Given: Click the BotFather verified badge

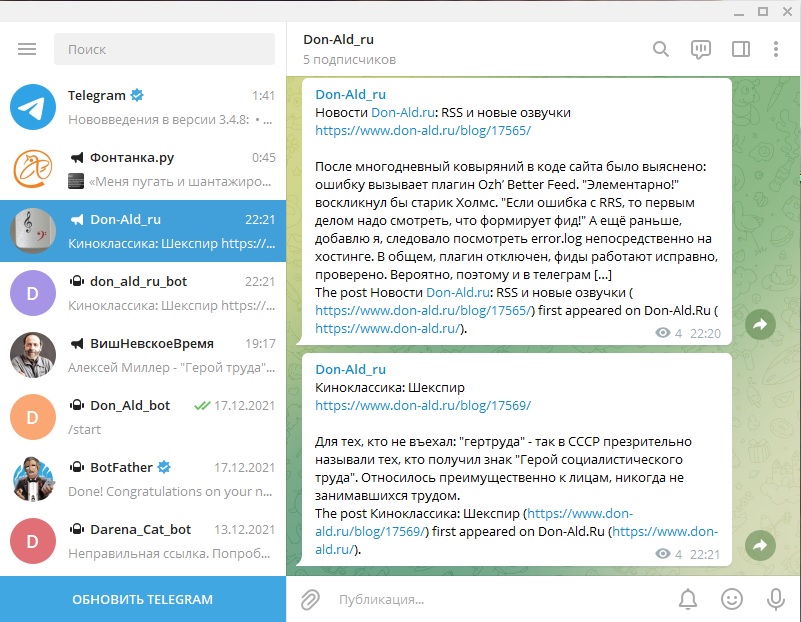Looking at the screenshot, I should pyautogui.click(x=164, y=467).
